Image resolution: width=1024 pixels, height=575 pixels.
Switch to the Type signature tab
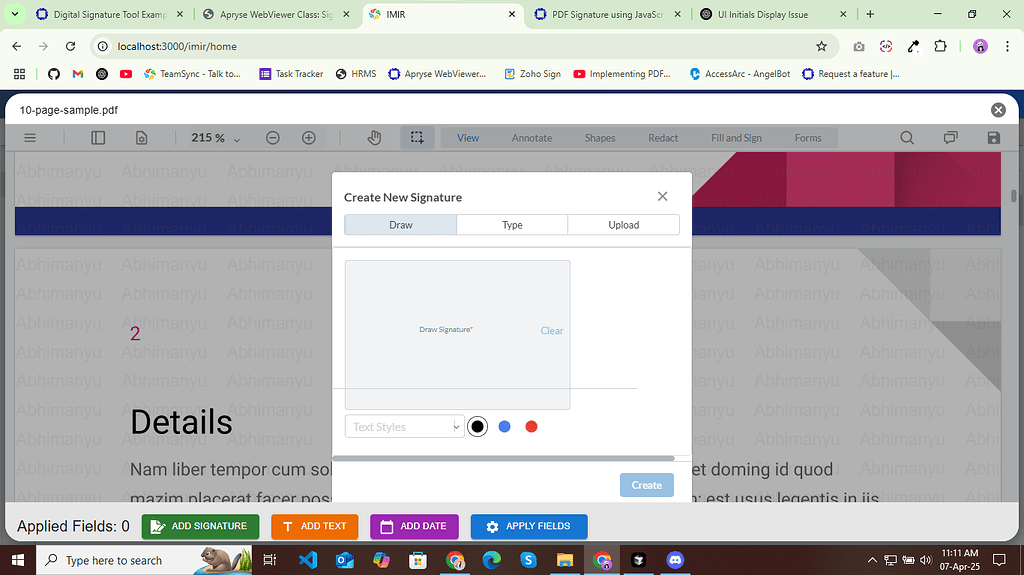(x=512, y=225)
